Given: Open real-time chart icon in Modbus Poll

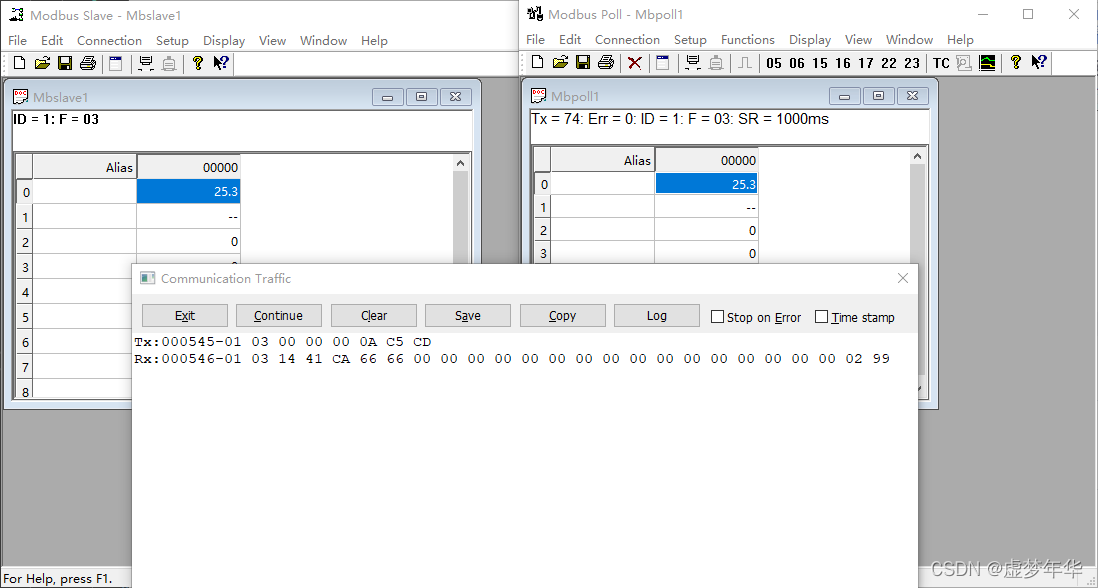Looking at the screenshot, I should coord(987,63).
